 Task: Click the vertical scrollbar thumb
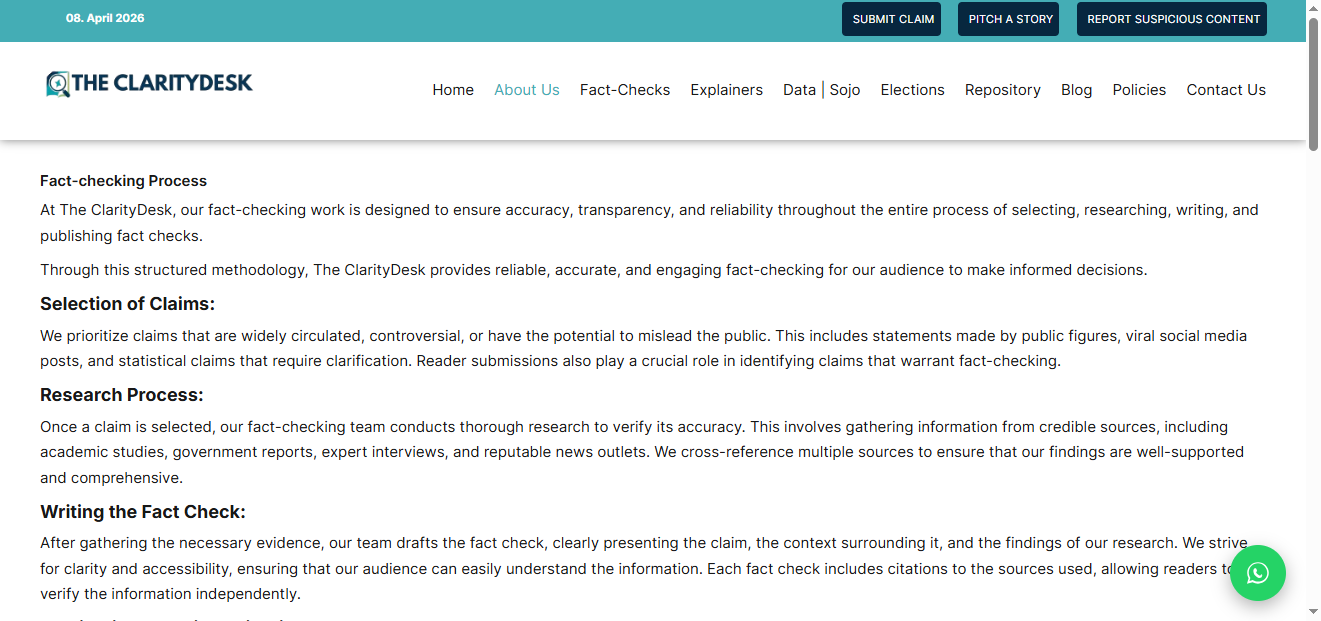tap(1313, 85)
